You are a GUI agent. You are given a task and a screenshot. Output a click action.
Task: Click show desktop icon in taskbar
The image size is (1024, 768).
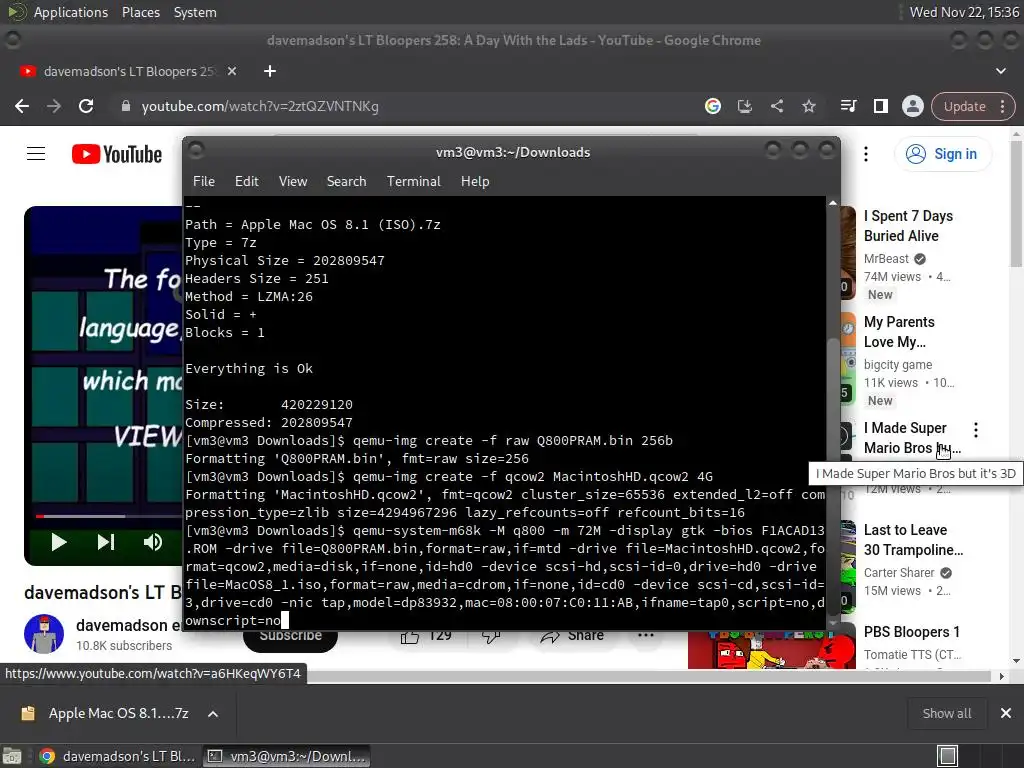[x=12, y=756]
